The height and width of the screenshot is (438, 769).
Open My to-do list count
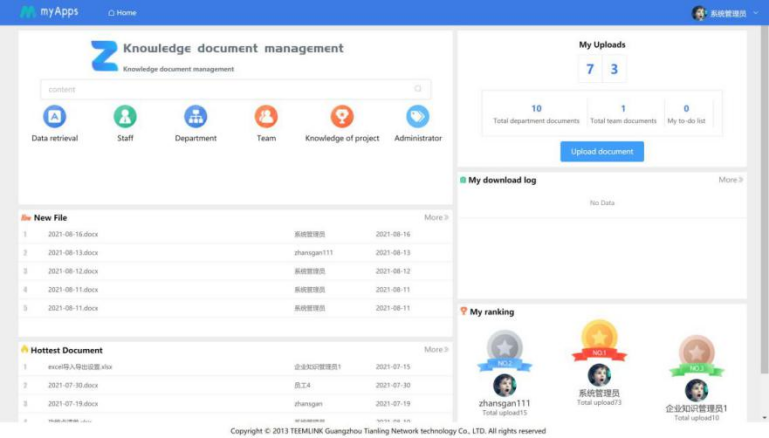pyautogui.click(x=686, y=109)
